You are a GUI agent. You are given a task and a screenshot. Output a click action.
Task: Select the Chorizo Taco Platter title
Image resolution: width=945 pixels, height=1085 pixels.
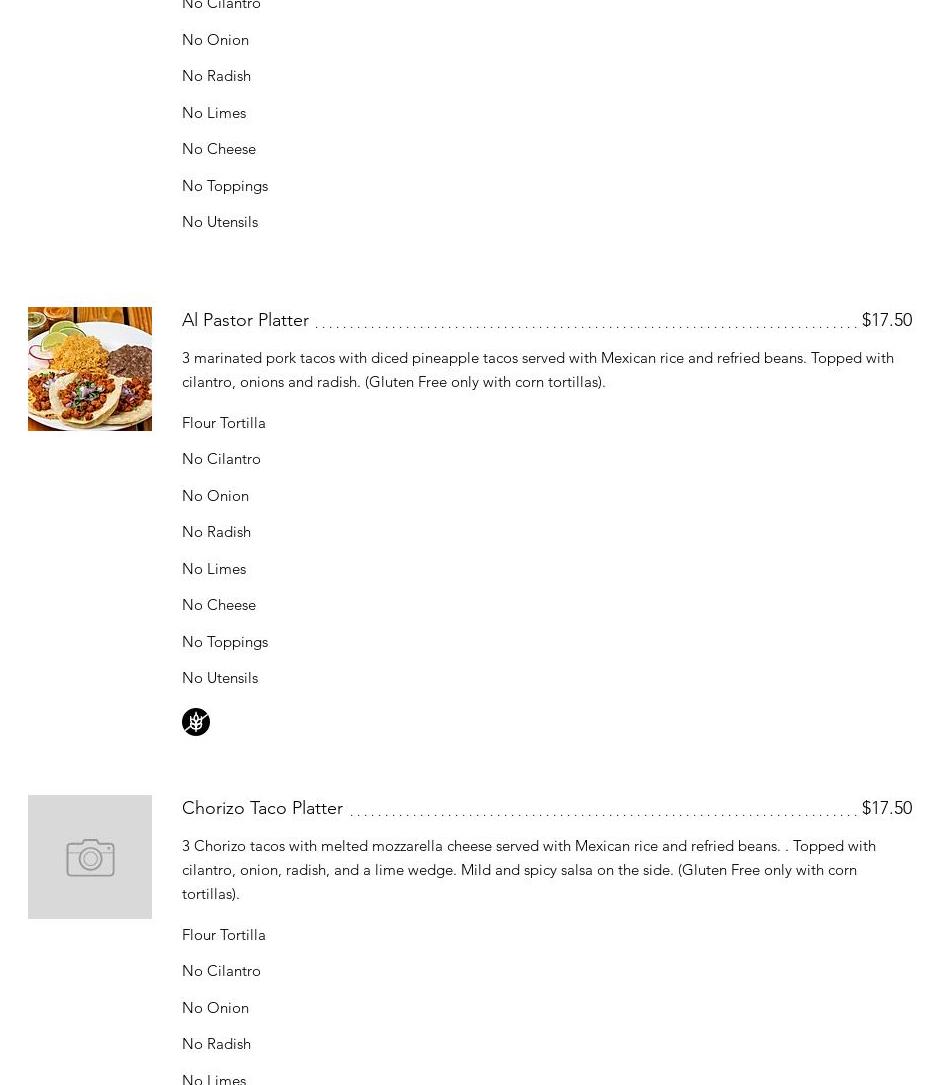click(262, 808)
